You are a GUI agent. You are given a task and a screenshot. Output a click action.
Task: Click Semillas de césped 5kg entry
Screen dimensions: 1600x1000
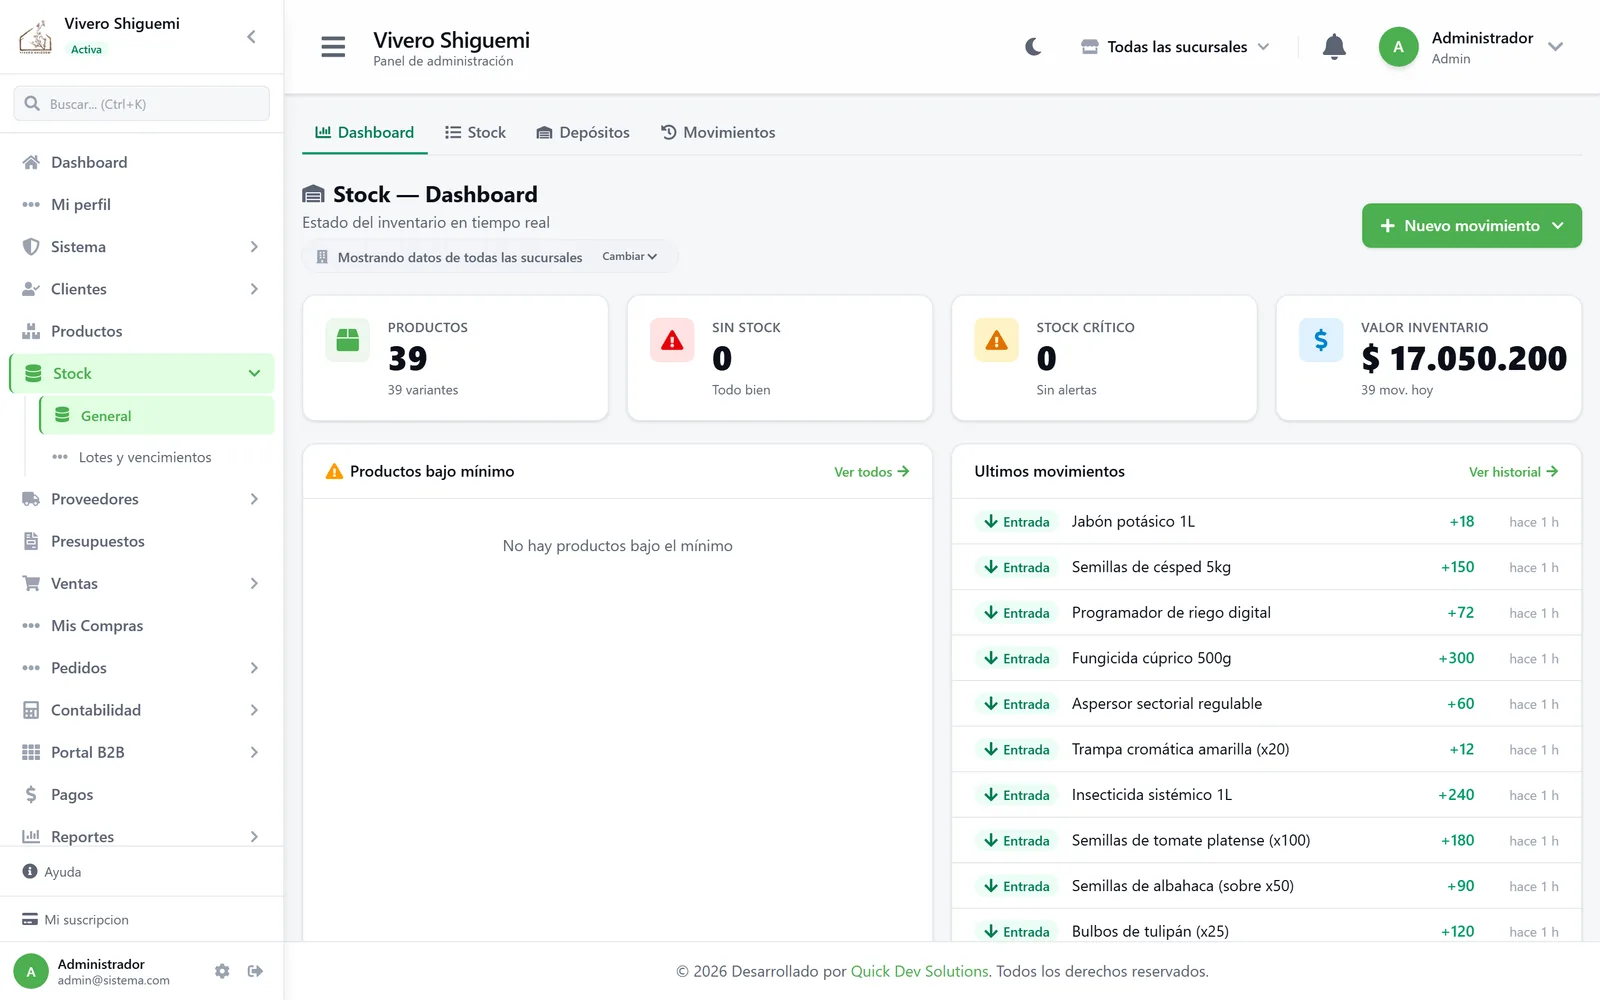tap(1266, 567)
